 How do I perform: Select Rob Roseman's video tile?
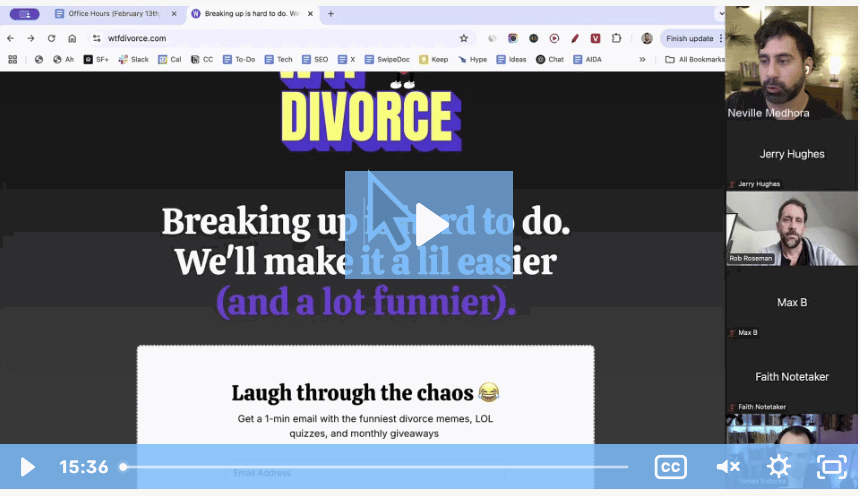791,228
